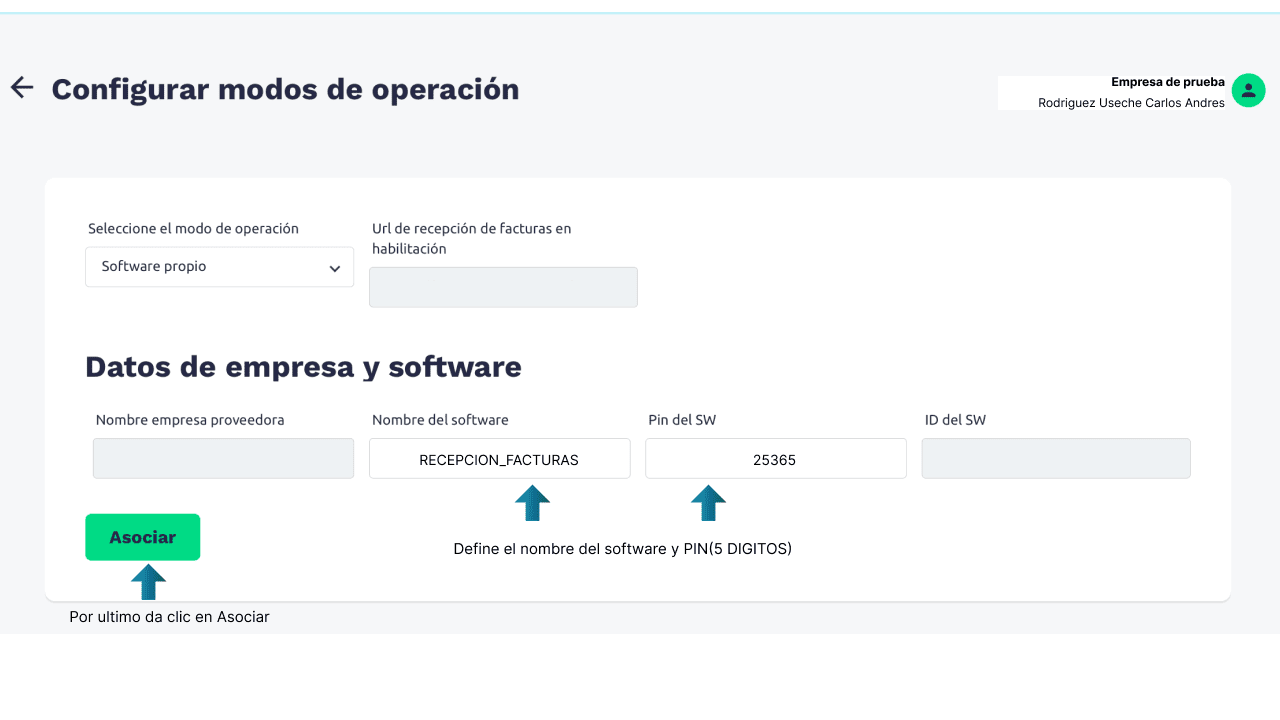
Task: Click the Por ultimo da clic en Asociar note
Action: coord(169,617)
